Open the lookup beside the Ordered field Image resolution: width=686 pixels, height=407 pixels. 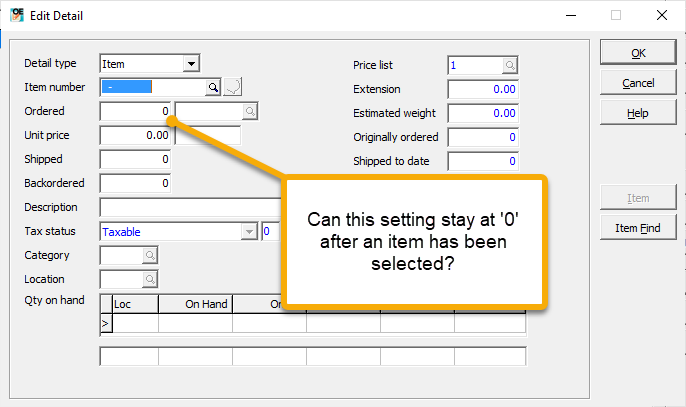pyautogui.click(x=250, y=111)
